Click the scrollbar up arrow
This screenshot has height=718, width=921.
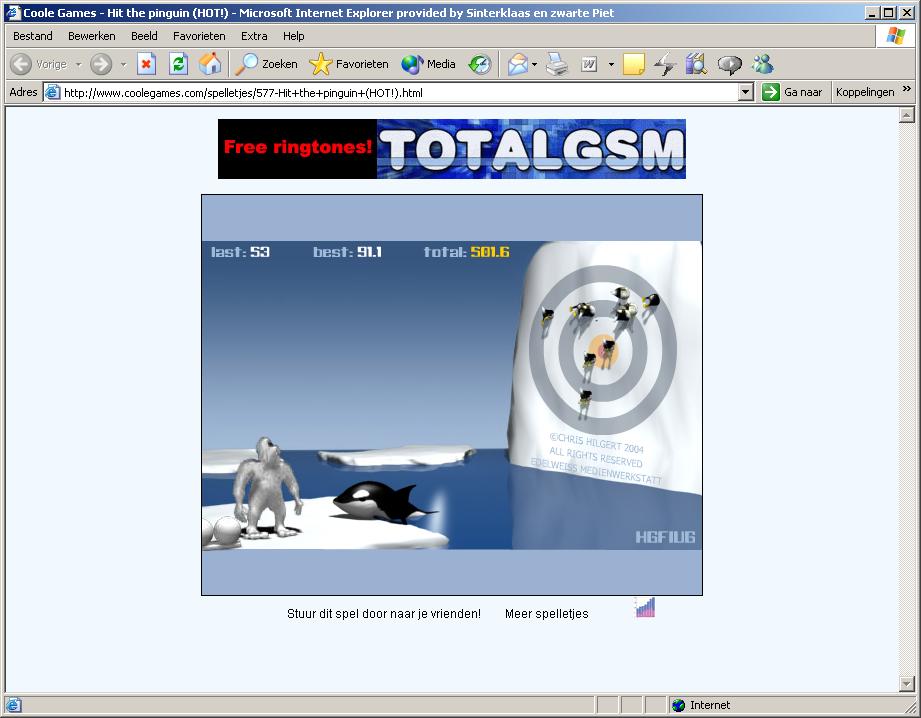point(906,115)
